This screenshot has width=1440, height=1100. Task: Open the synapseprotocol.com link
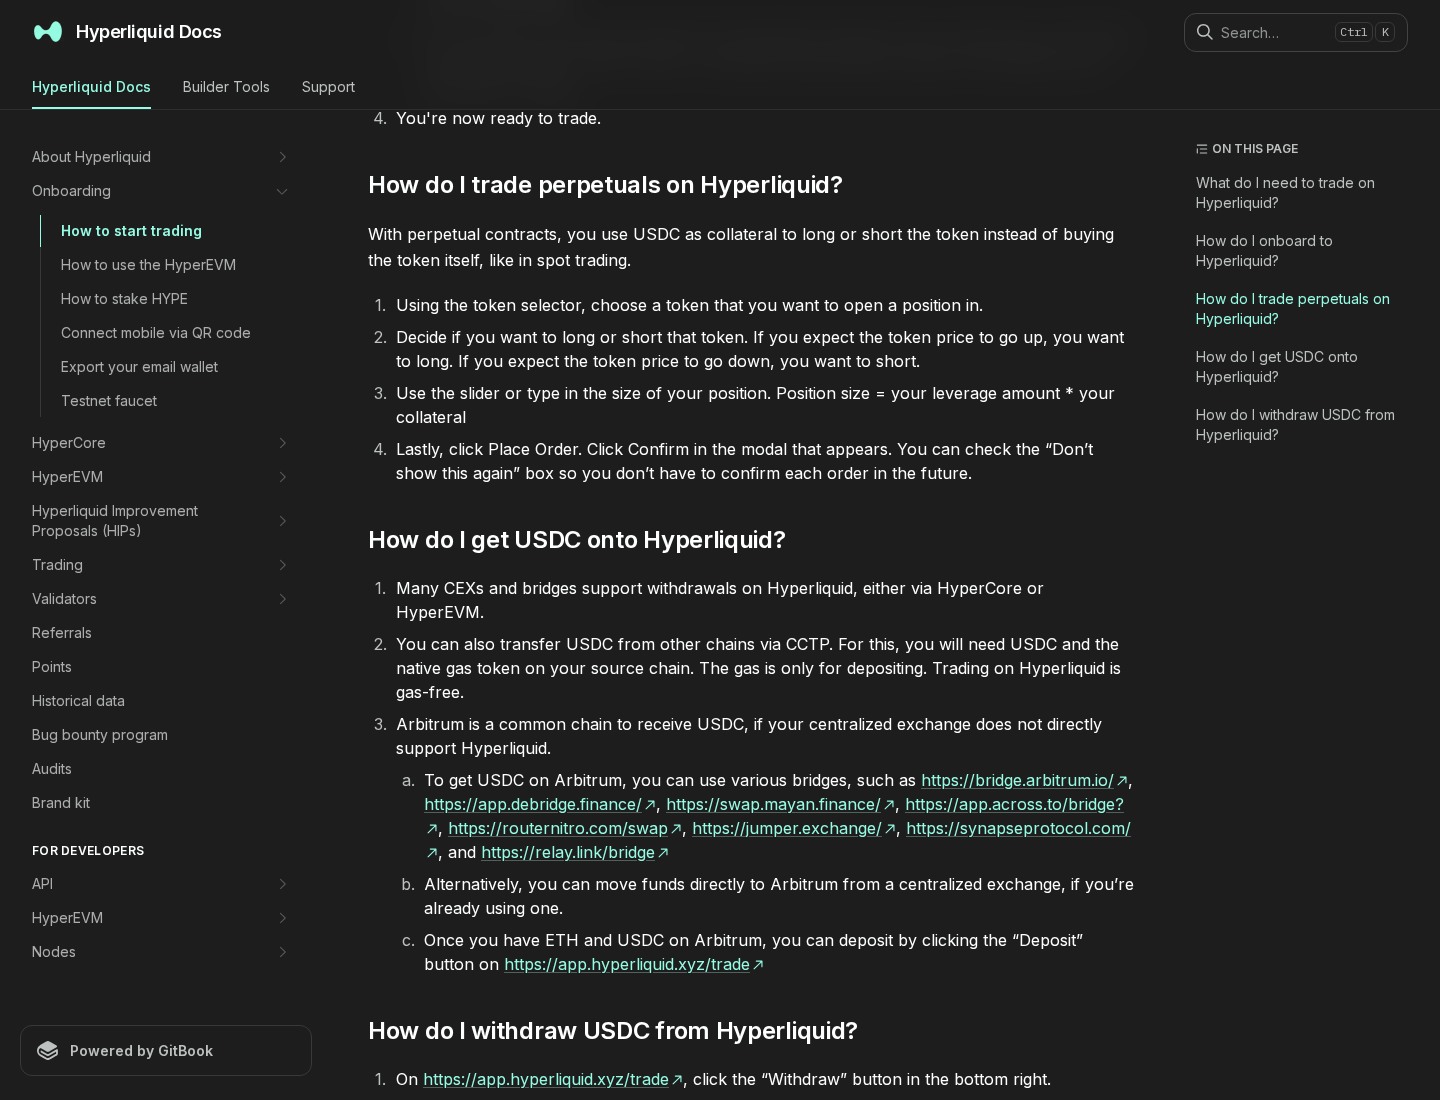1018,828
